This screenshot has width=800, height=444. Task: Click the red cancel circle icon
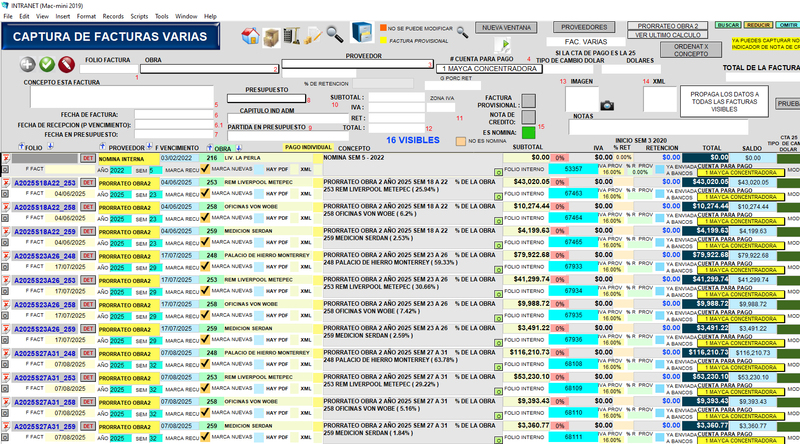click(x=65, y=65)
